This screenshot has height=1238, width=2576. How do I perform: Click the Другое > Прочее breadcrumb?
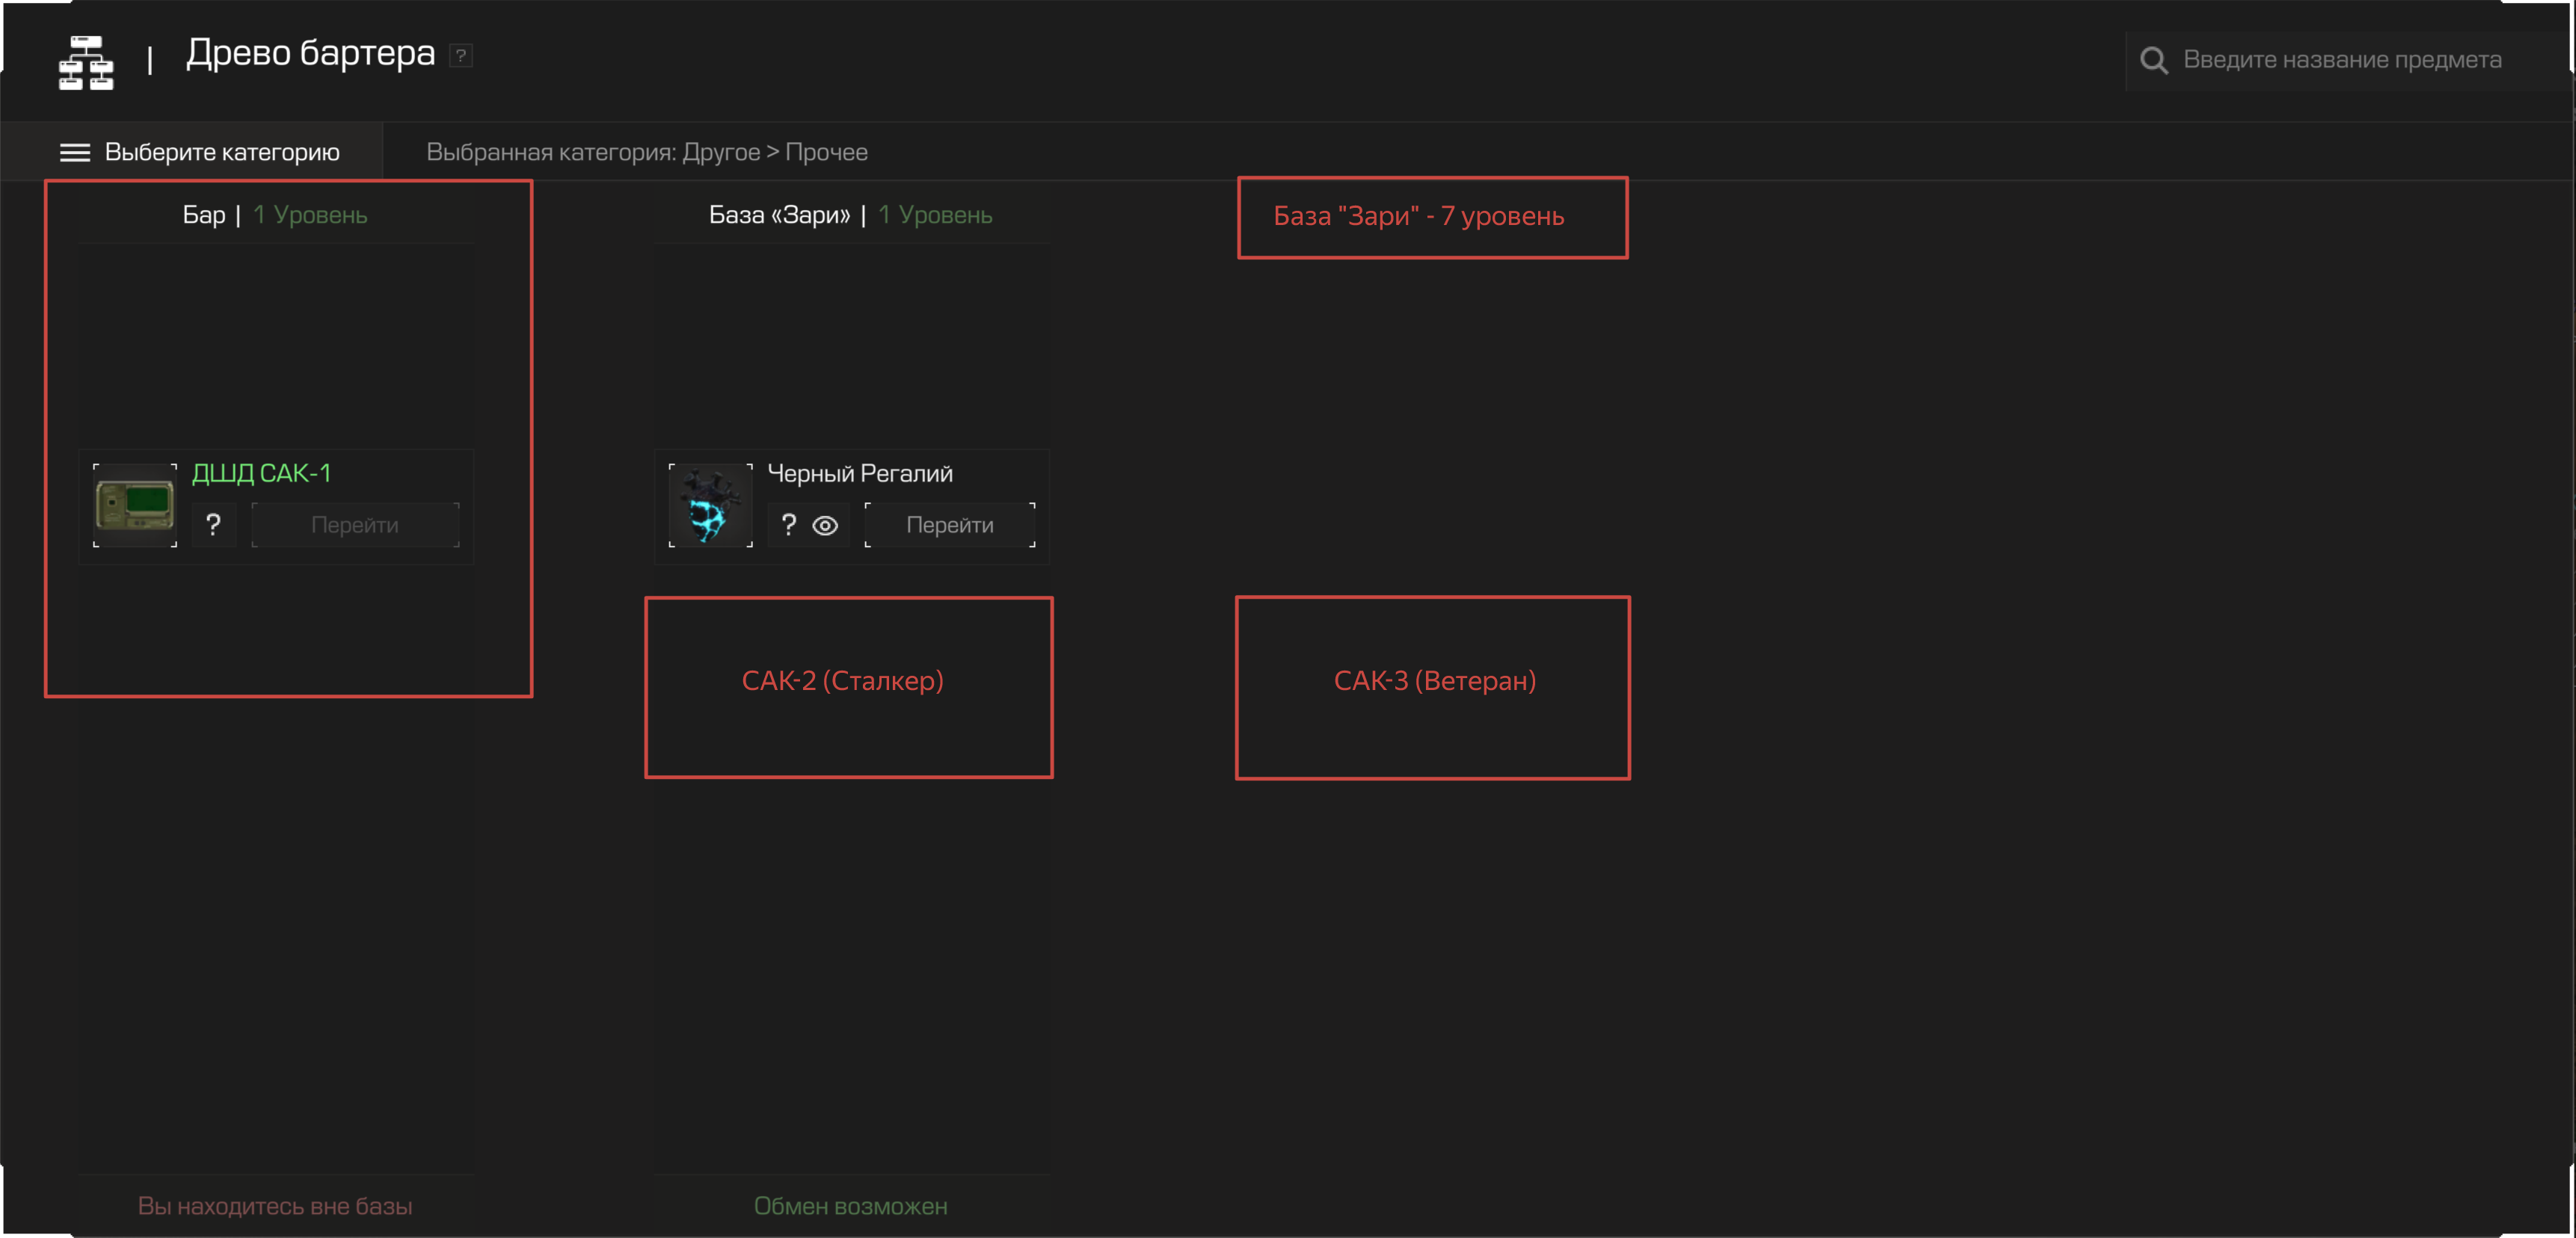pos(774,152)
